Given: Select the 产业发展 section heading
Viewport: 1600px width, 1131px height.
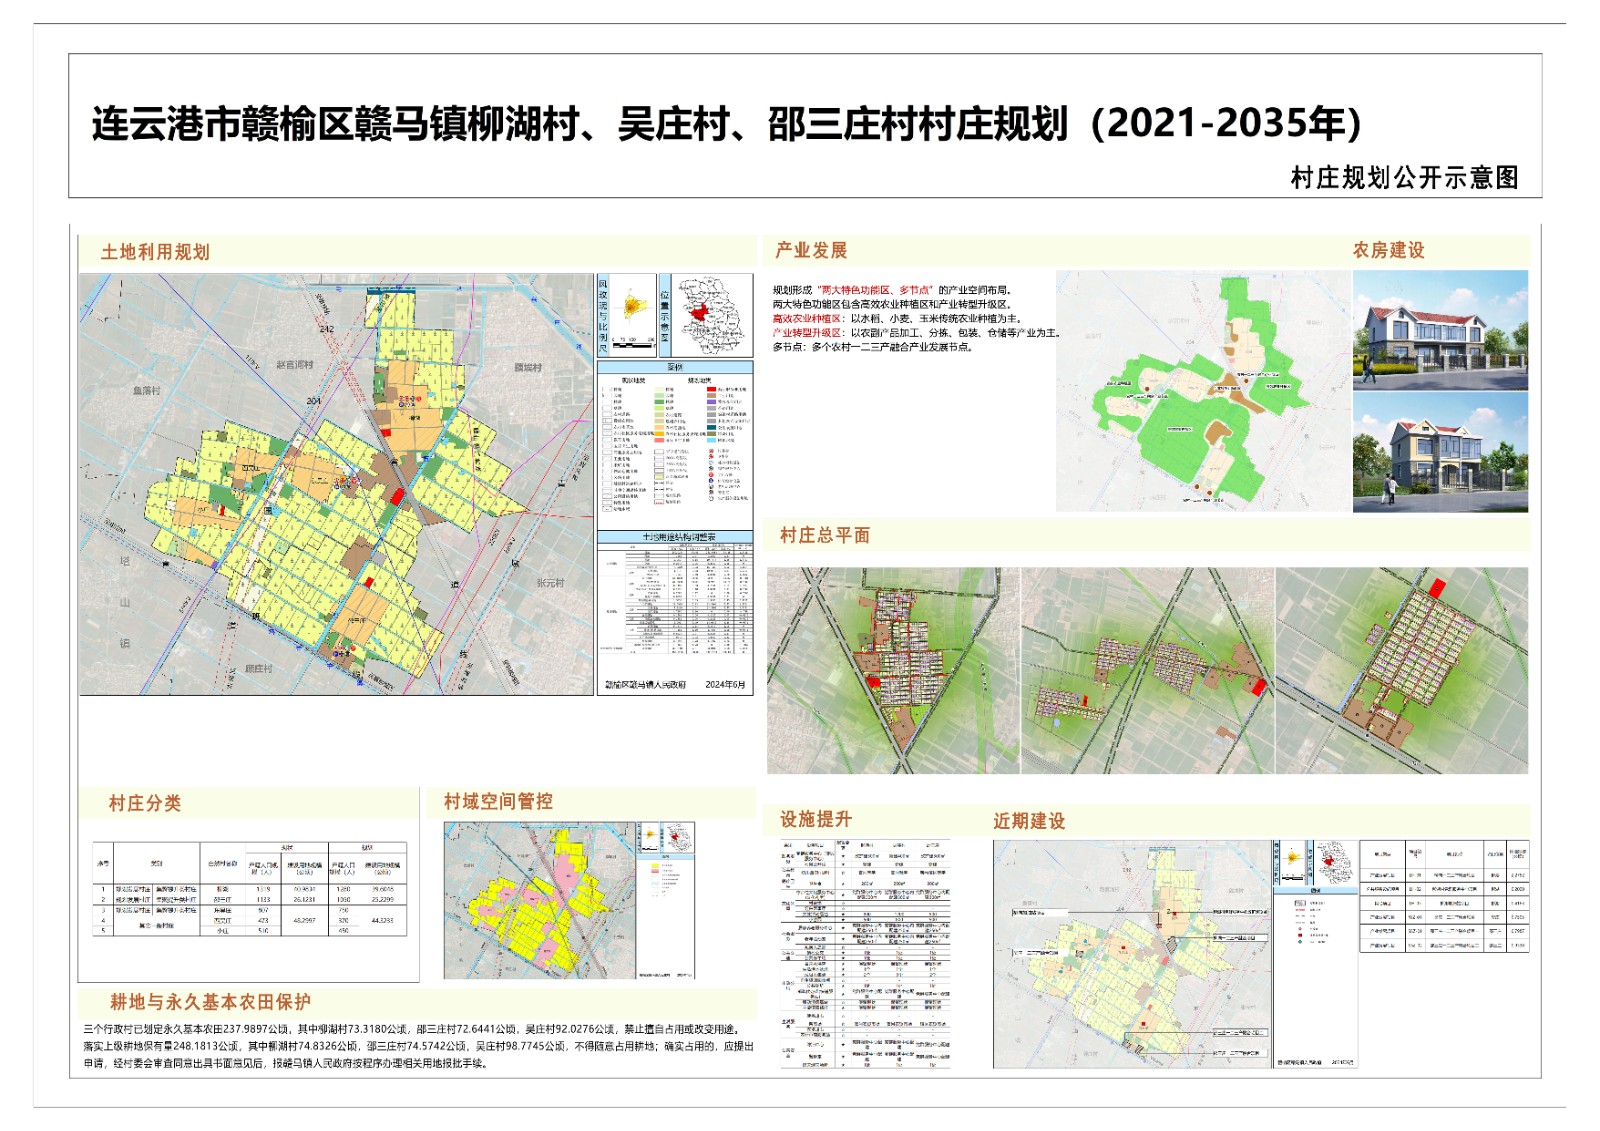Looking at the screenshot, I should pyautogui.click(x=811, y=250).
